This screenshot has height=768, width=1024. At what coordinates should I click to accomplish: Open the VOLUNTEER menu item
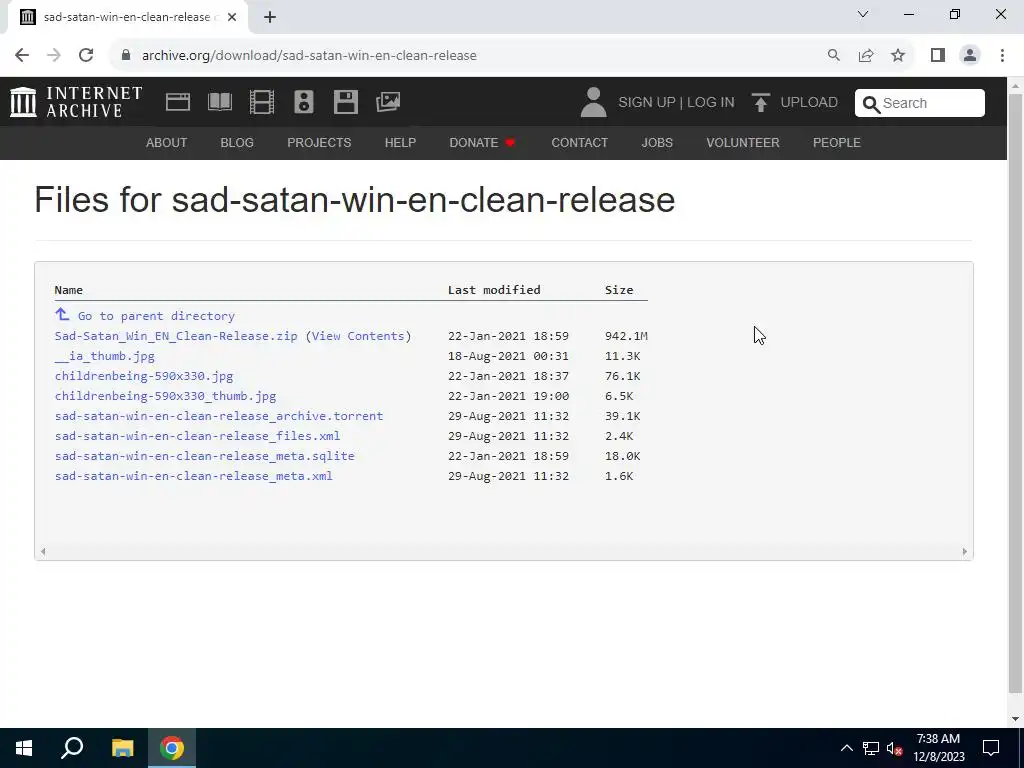[743, 142]
